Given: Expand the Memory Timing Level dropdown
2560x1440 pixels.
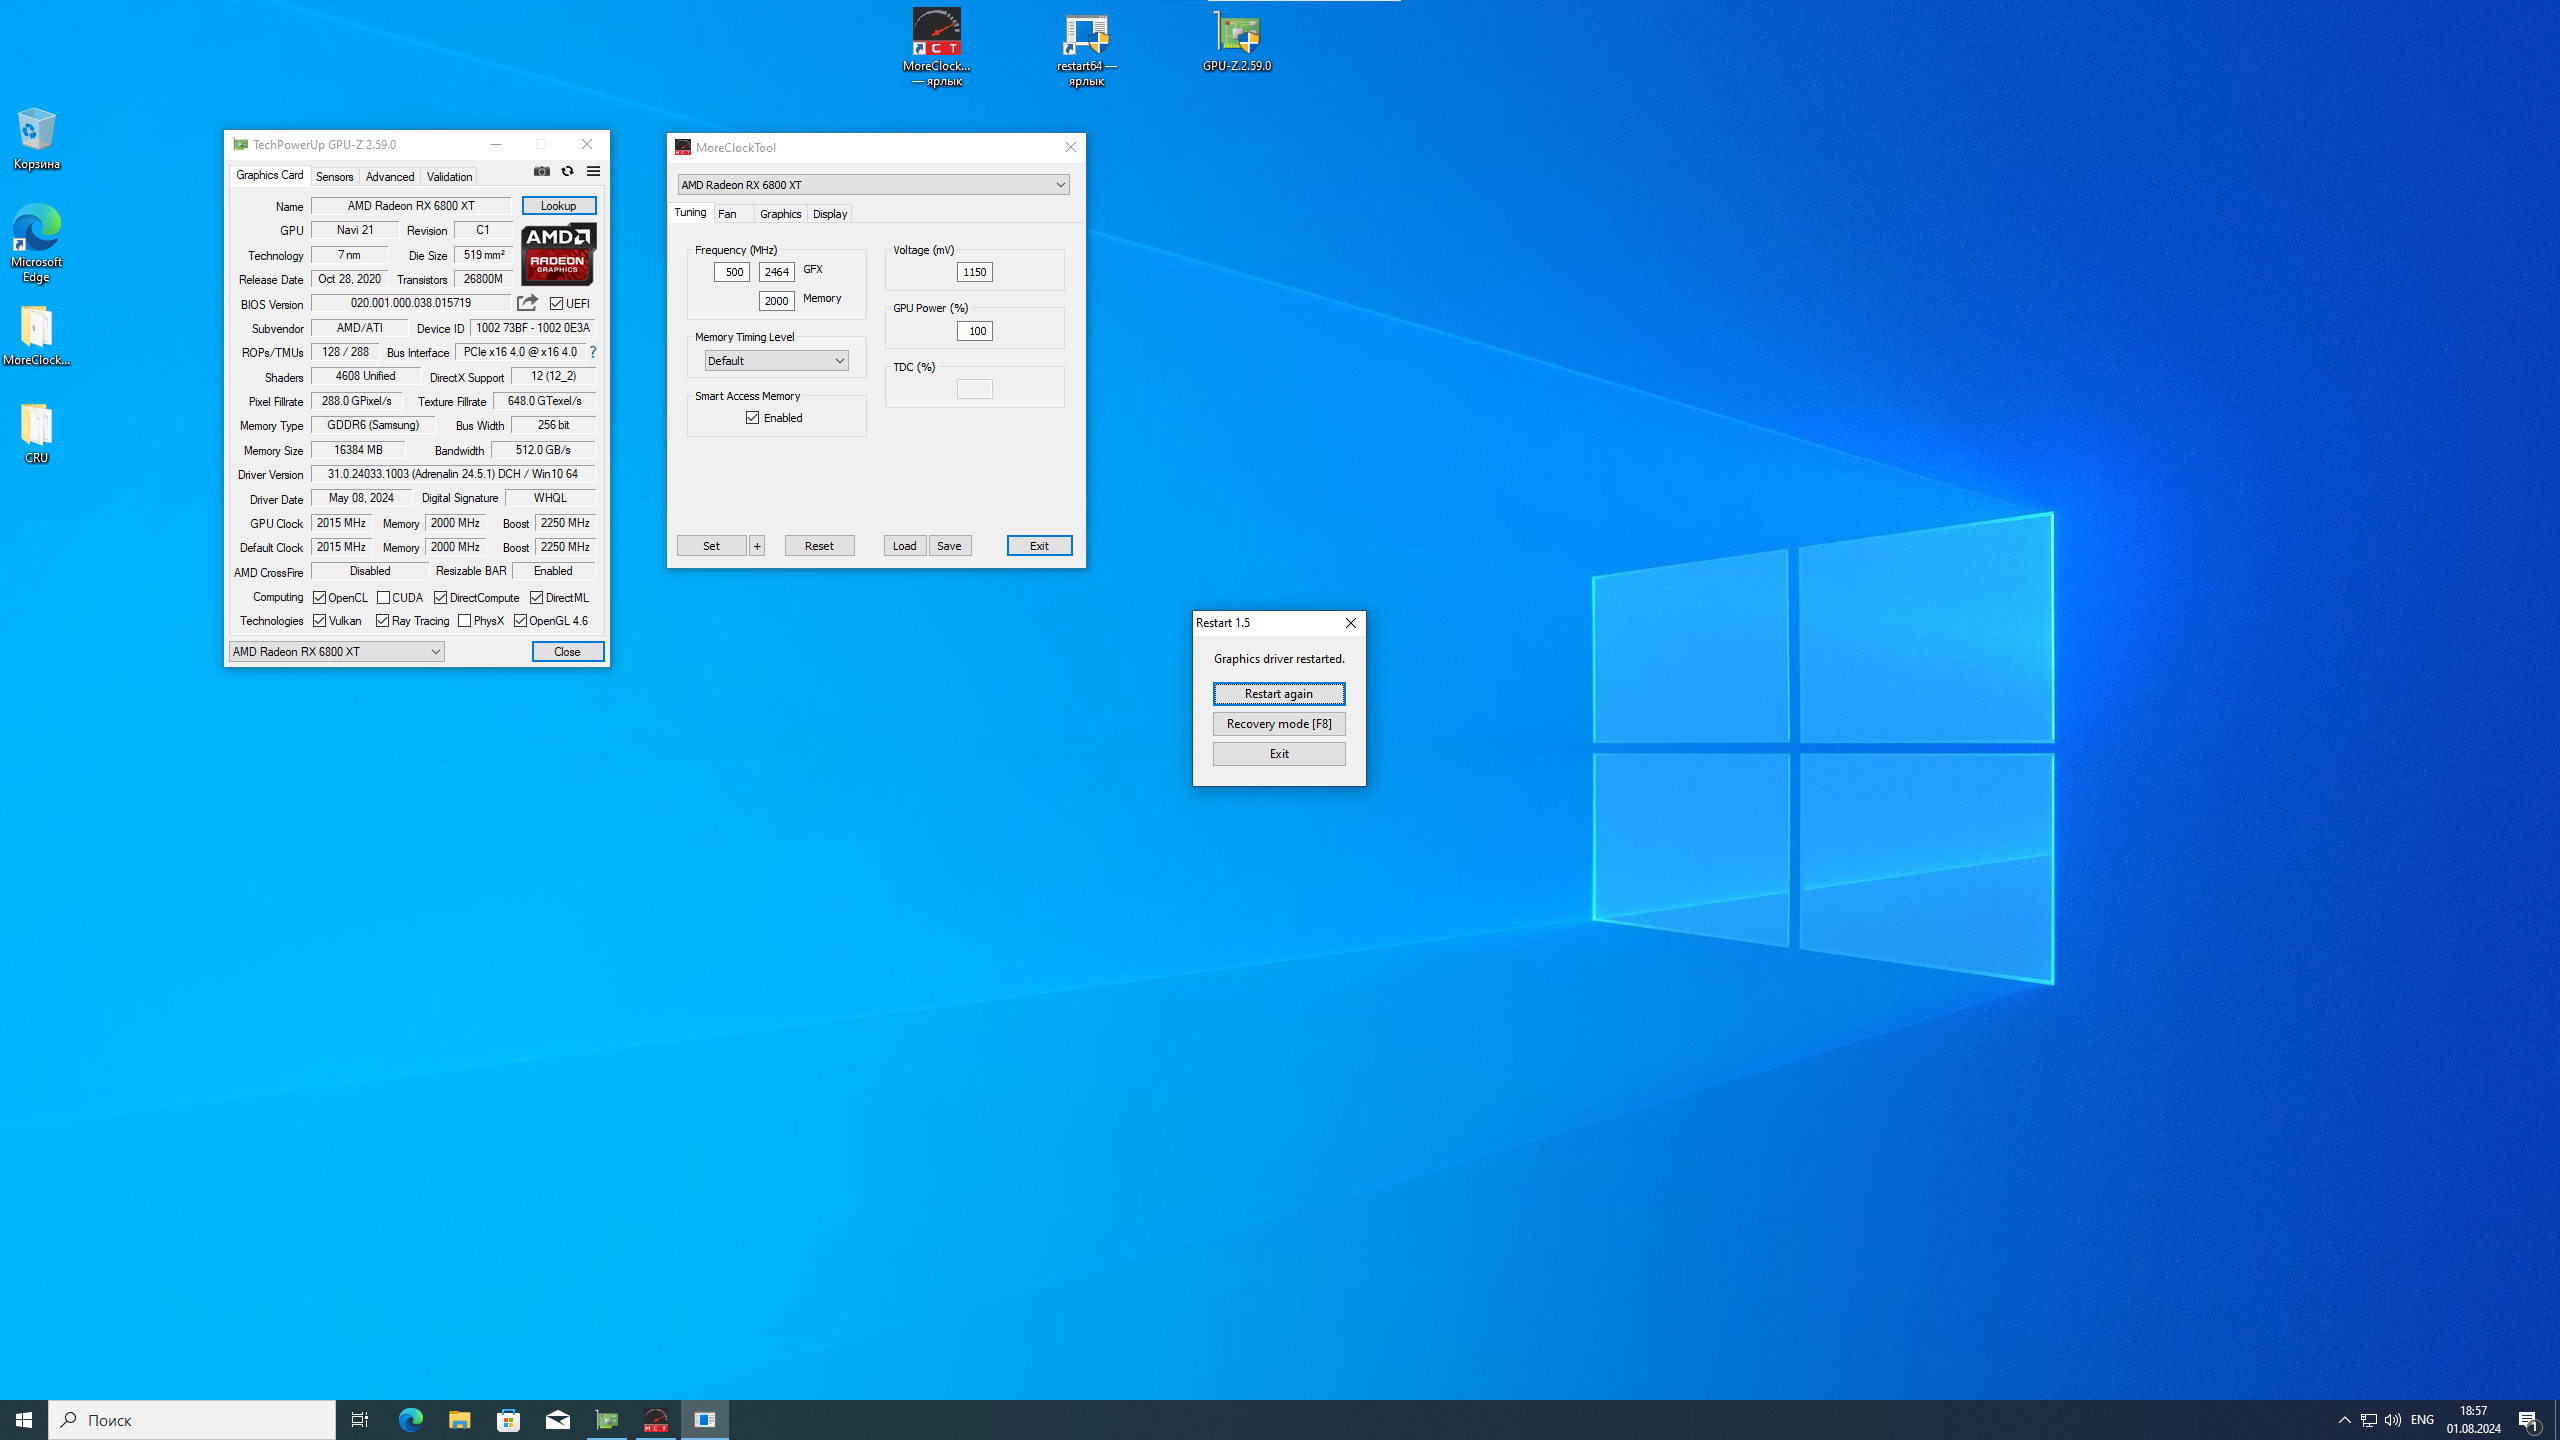Looking at the screenshot, I should tap(776, 361).
